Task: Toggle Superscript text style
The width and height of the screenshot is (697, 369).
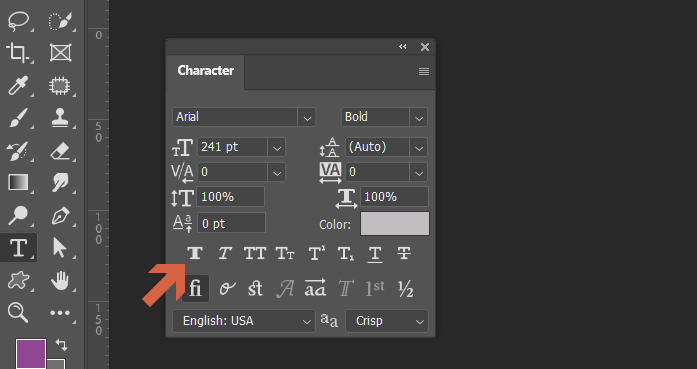Action: click(x=316, y=253)
